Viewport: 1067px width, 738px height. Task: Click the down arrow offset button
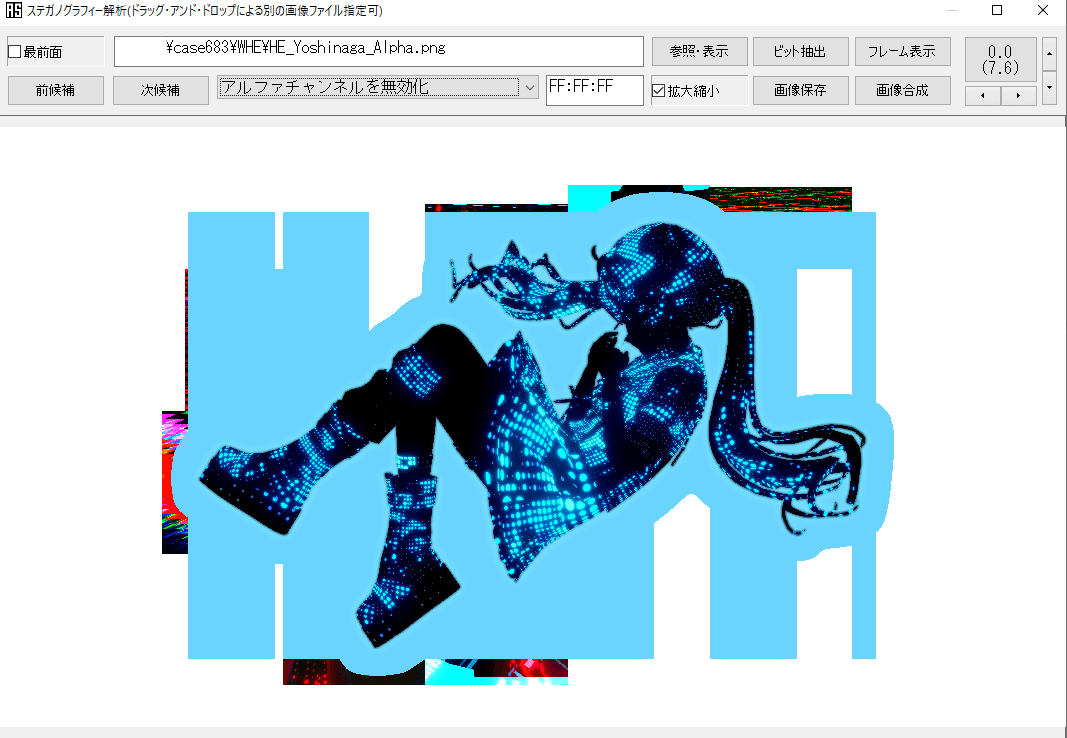[x=1049, y=88]
